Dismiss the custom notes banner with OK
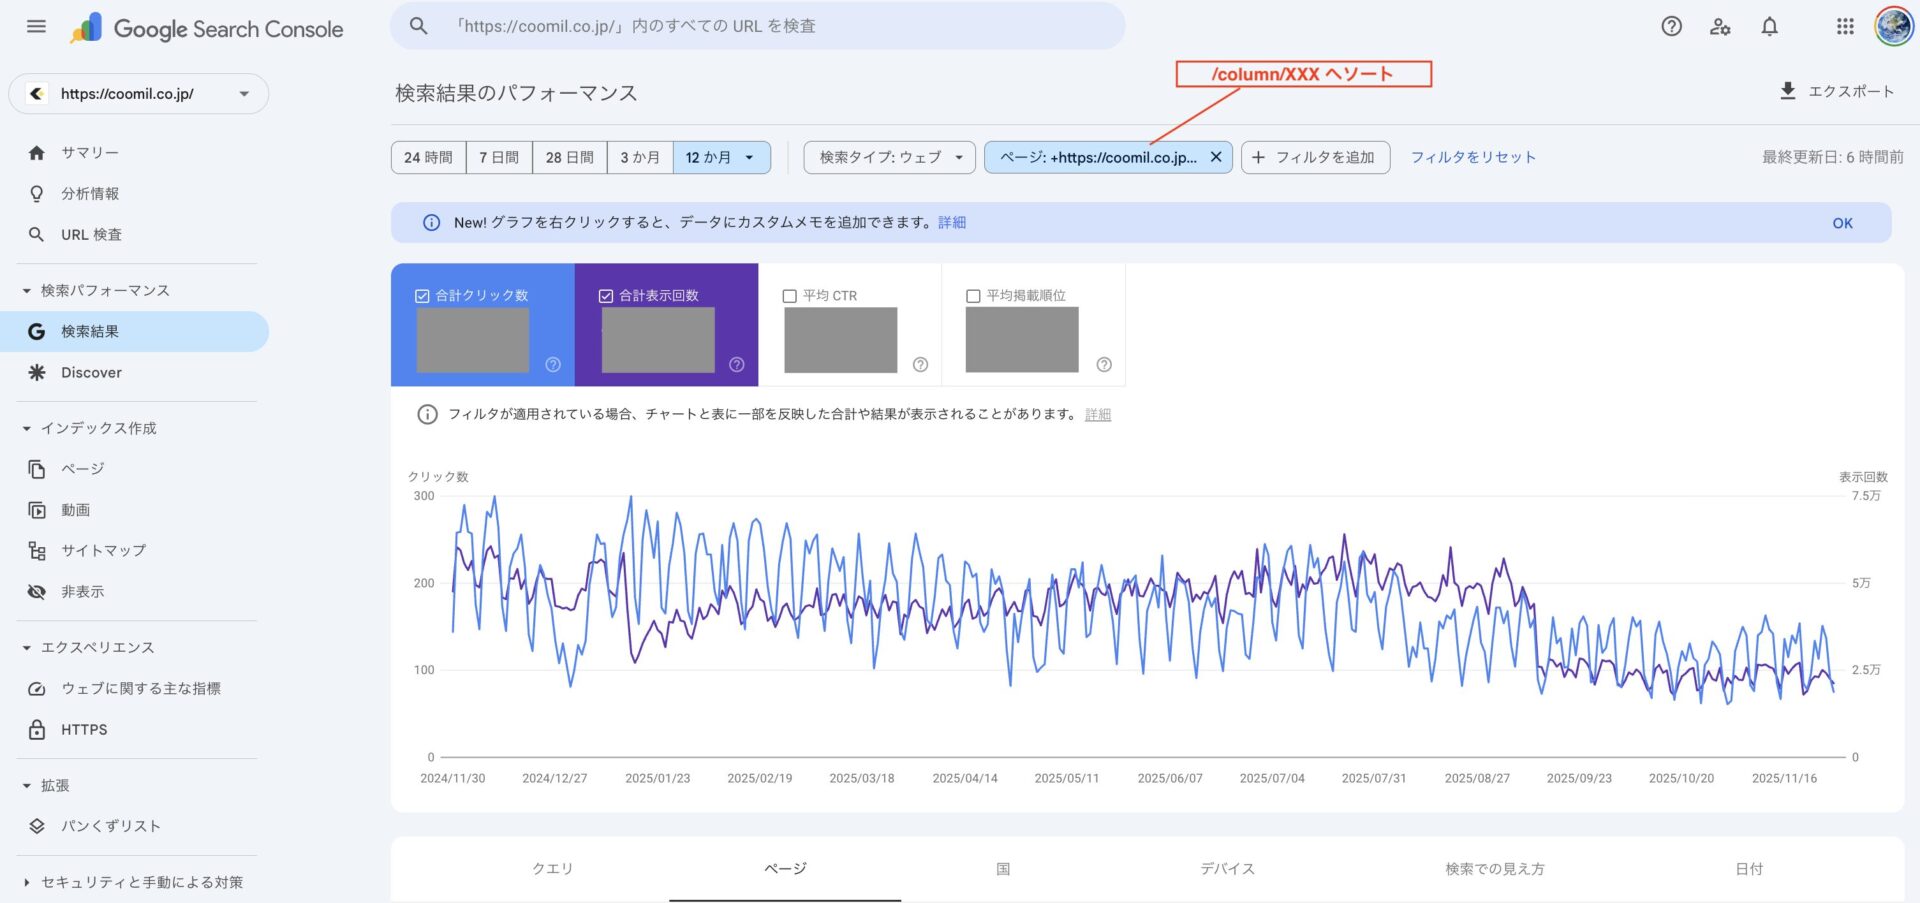The image size is (1920, 903). click(1842, 222)
